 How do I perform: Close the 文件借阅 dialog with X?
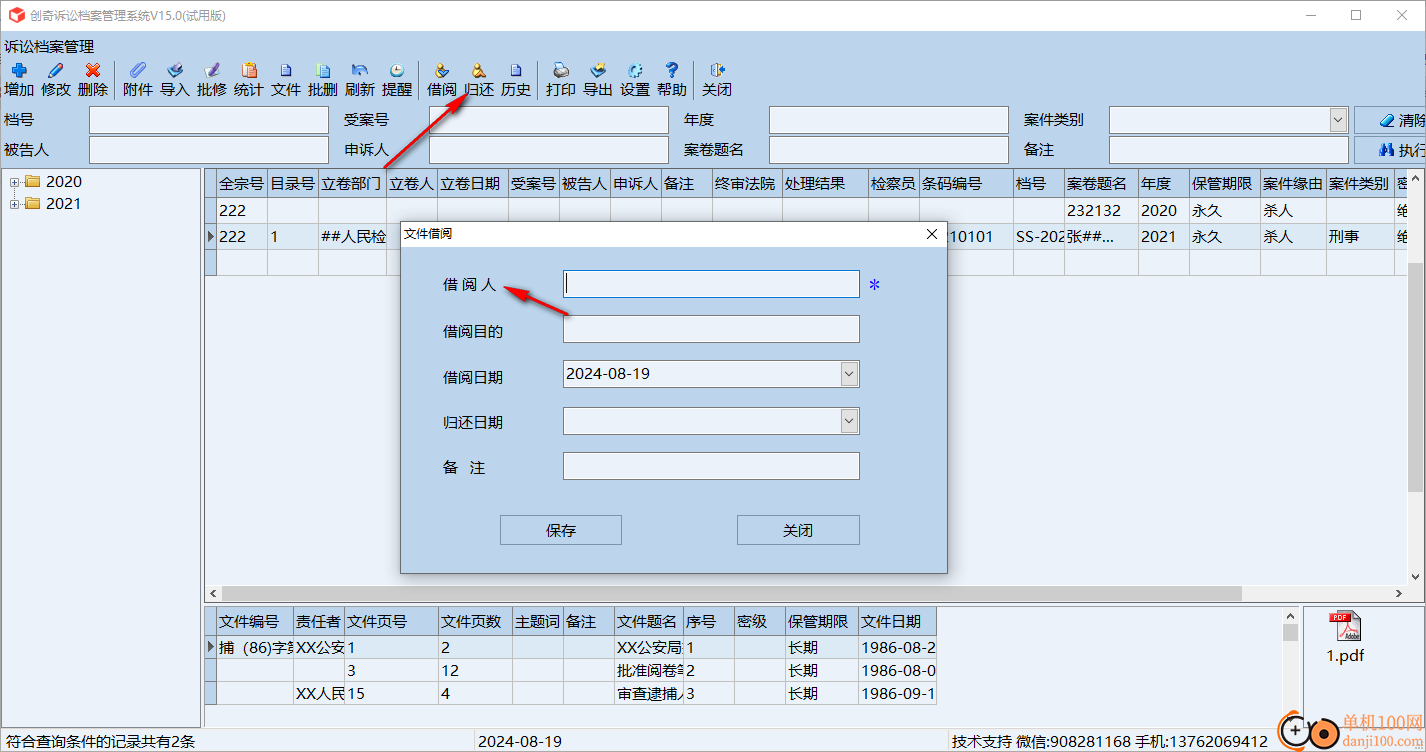pyautogui.click(x=932, y=234)
